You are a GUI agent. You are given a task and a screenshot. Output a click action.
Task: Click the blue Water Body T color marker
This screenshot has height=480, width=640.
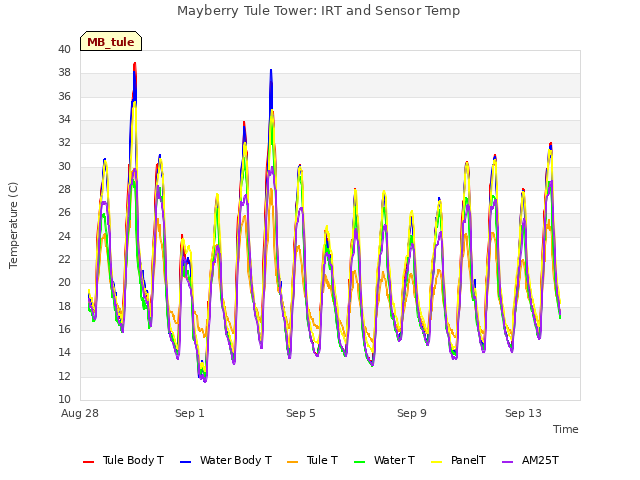[x=185, y=462]
